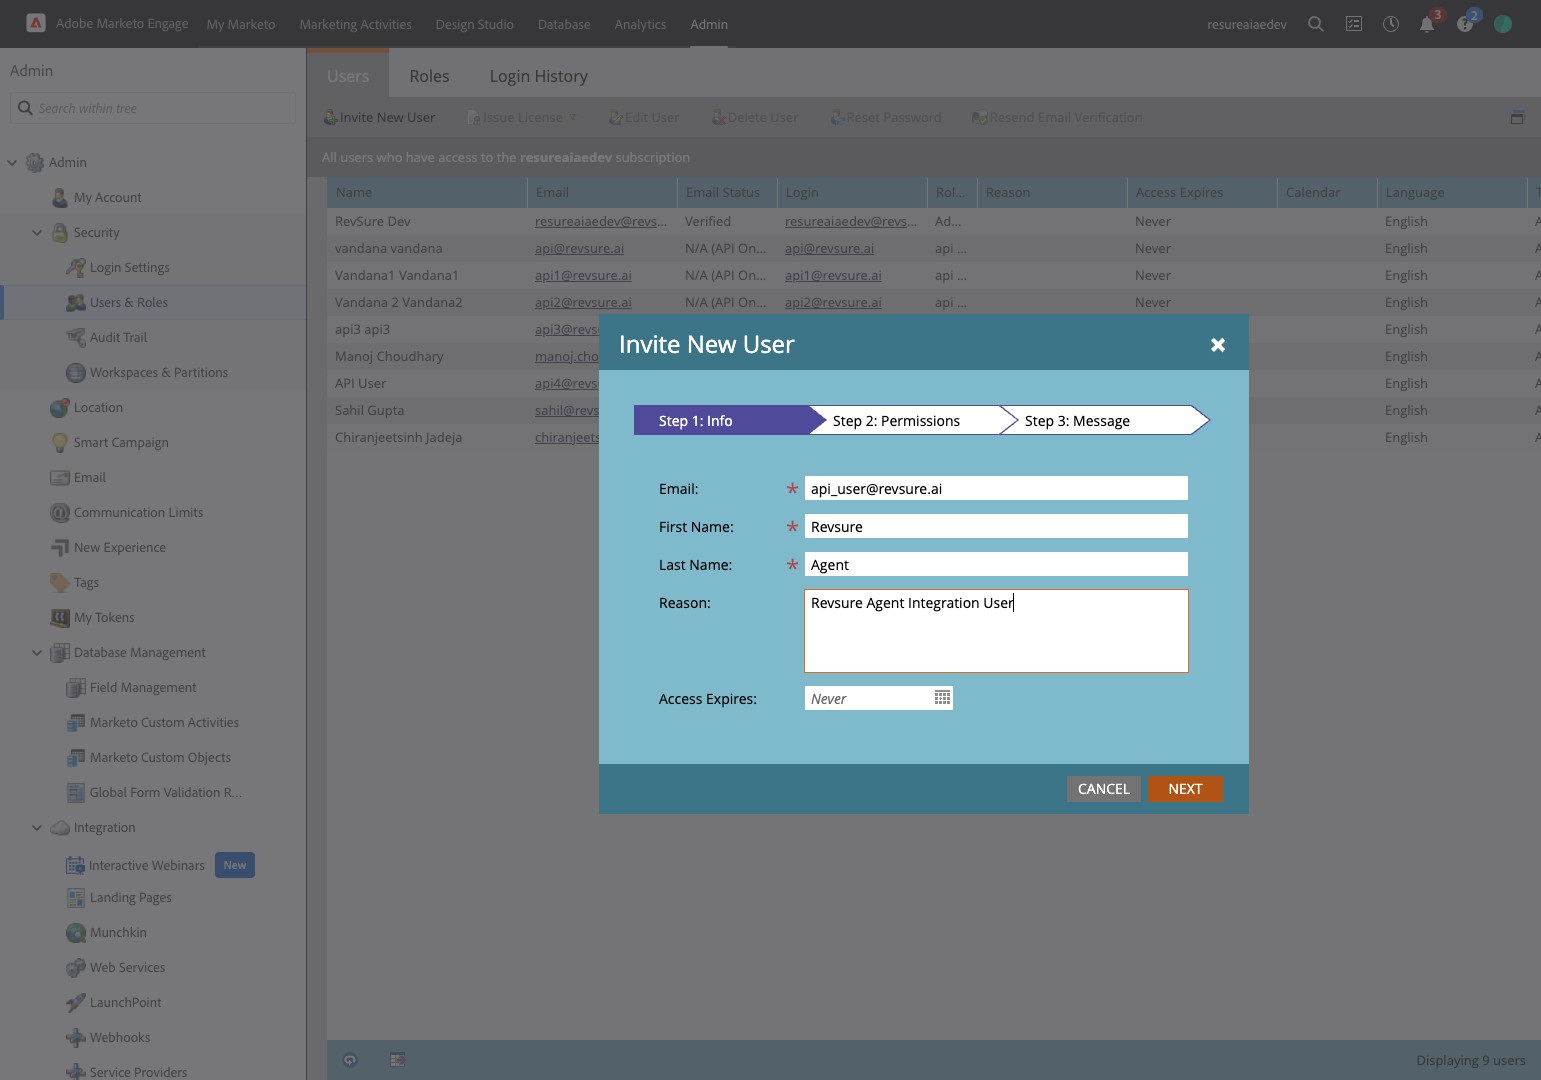Open Workspaces & Partitions tree item
Image resolution: width=1541 pixels, height=1080 pixels.
tap(158, 373)
